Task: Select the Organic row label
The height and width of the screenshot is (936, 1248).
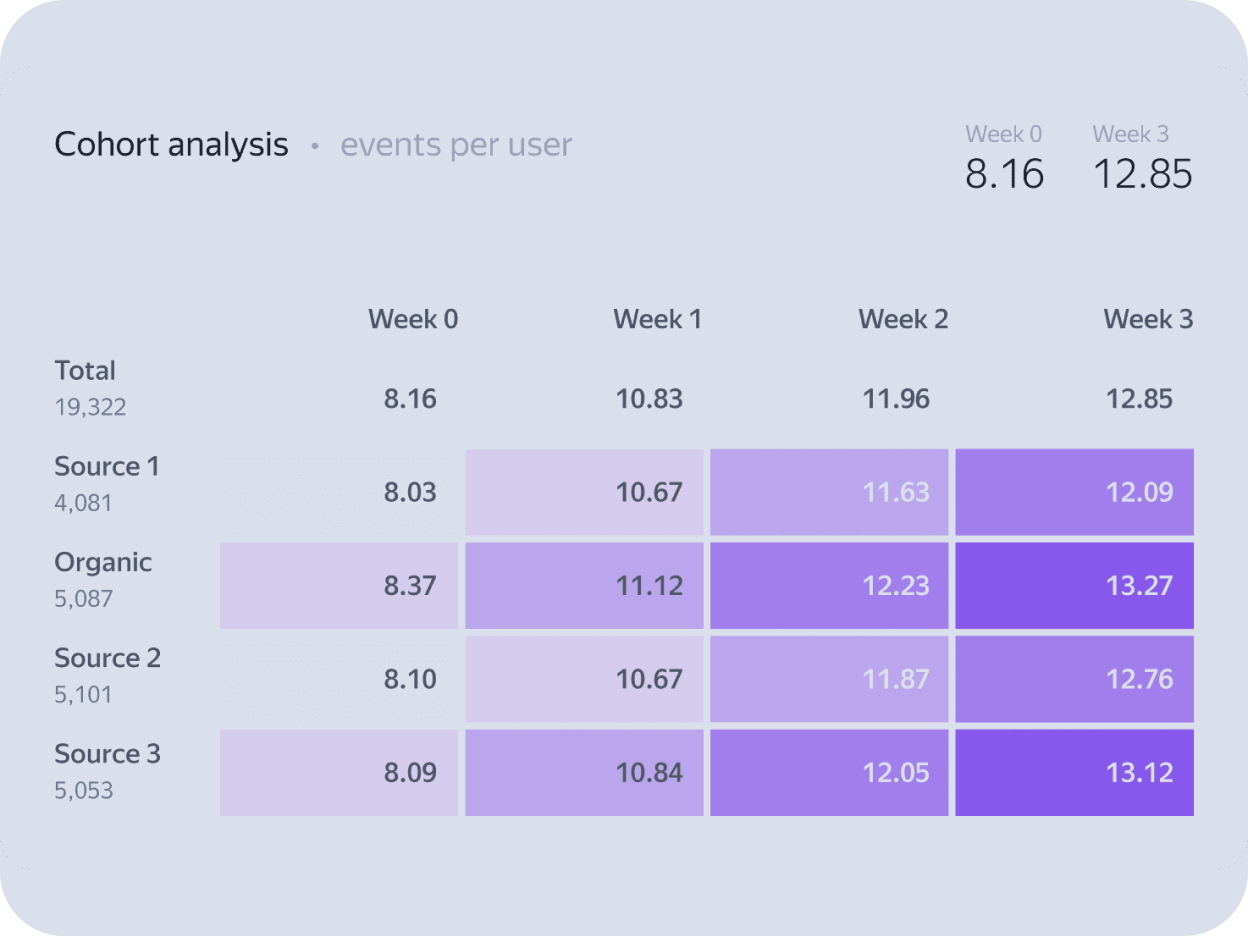Action: [x=103, y=562]
